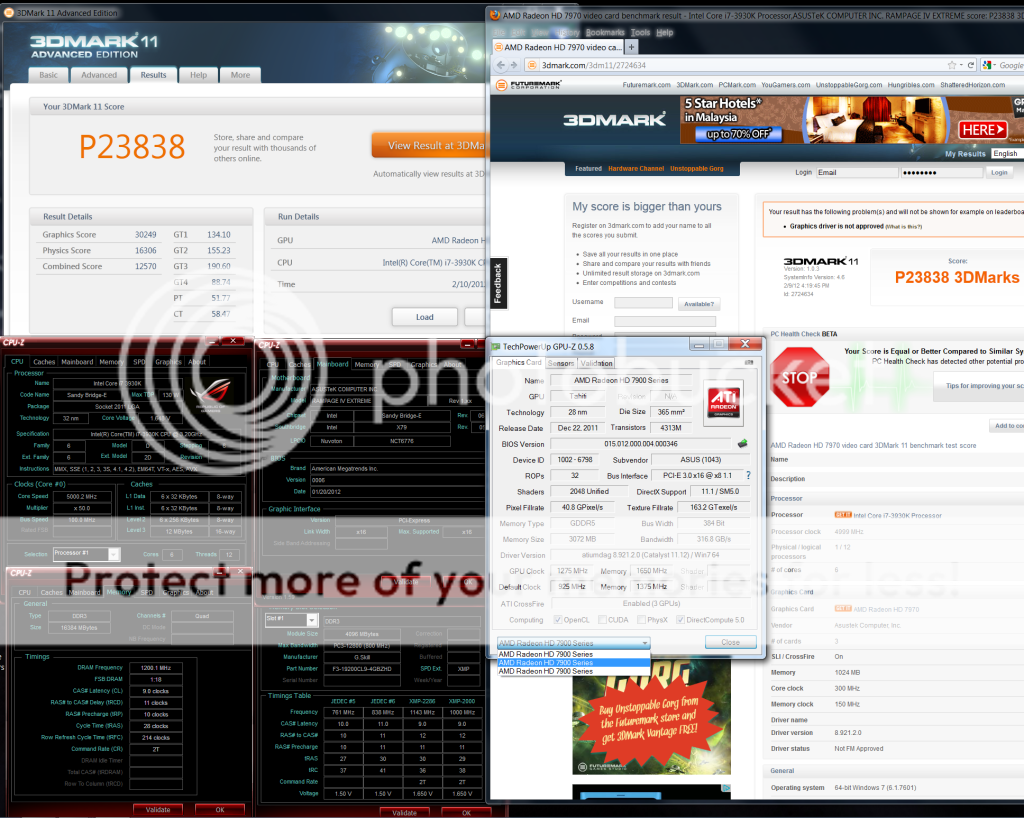Click the P23838 score in 3DMark 11 app

[132, 147]
